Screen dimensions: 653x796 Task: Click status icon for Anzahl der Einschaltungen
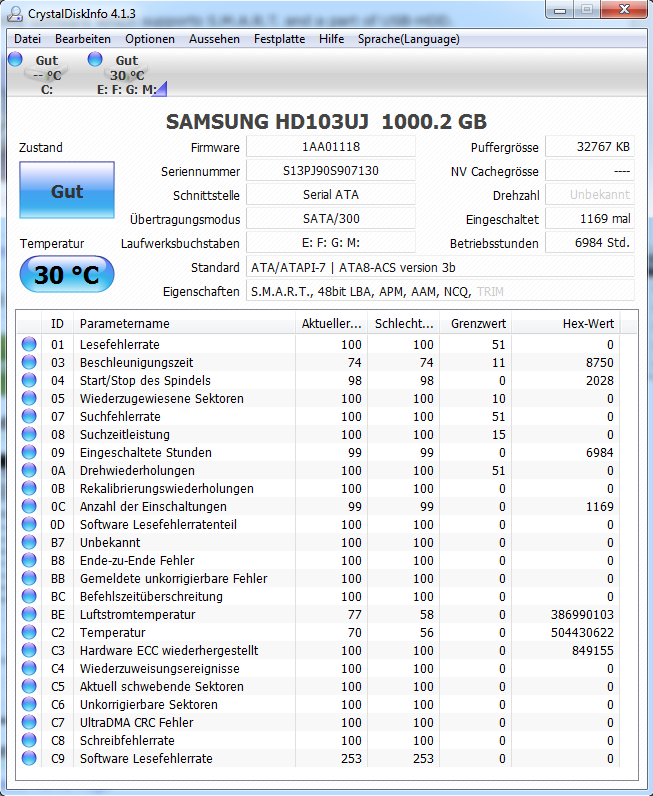point(29,506)
